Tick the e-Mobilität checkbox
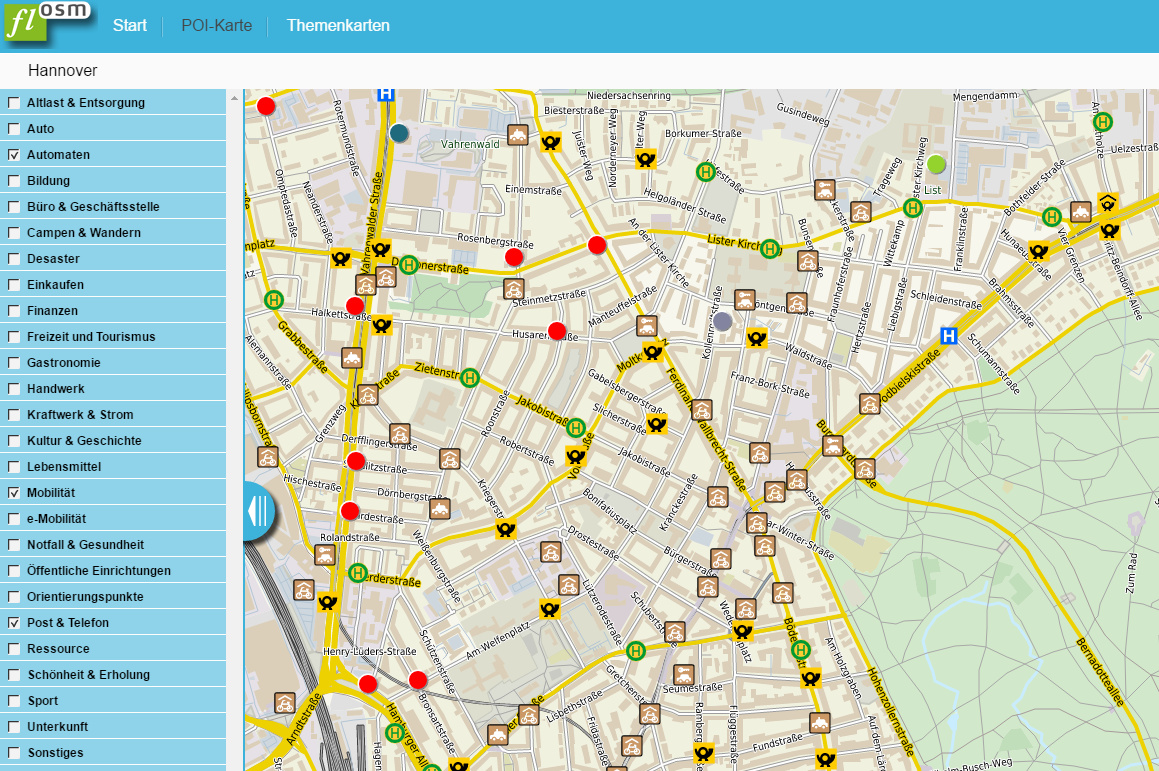 coord(14,519)
